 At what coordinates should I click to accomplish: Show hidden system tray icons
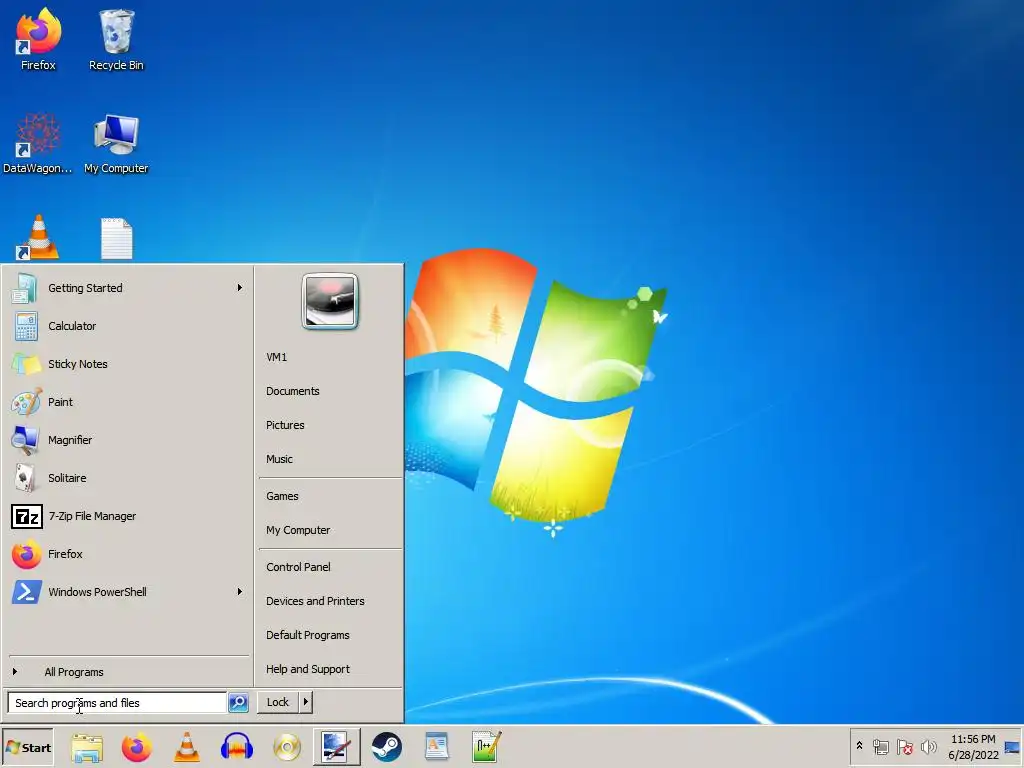click(859, 746)
